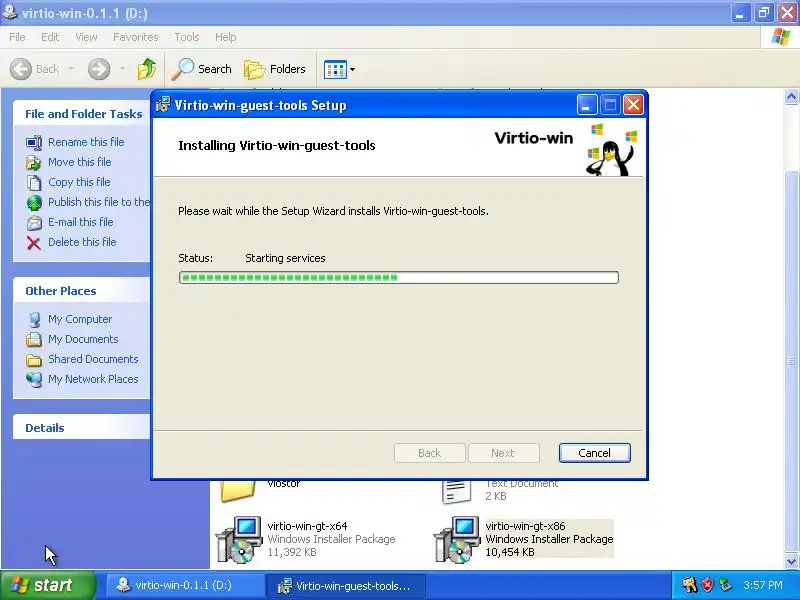The image size is (800, 600).
Task: Click the Windows flag logo in Explorer
Action: tap(781, 37)
